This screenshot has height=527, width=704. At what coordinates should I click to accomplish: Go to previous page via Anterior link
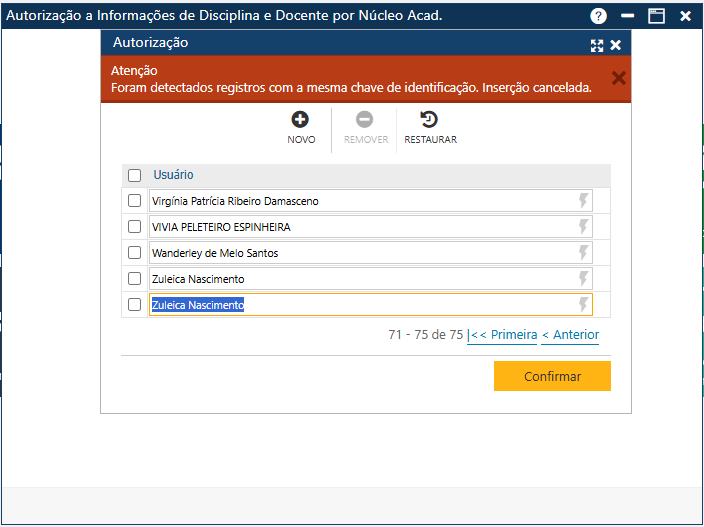570,335
